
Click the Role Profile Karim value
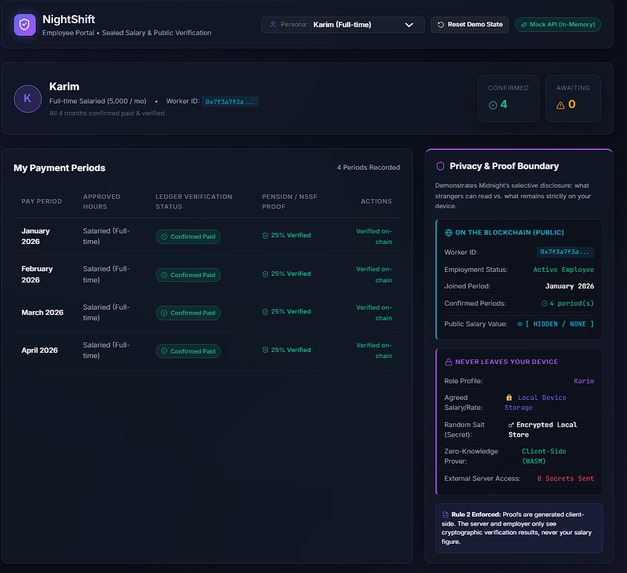point(584,381)
